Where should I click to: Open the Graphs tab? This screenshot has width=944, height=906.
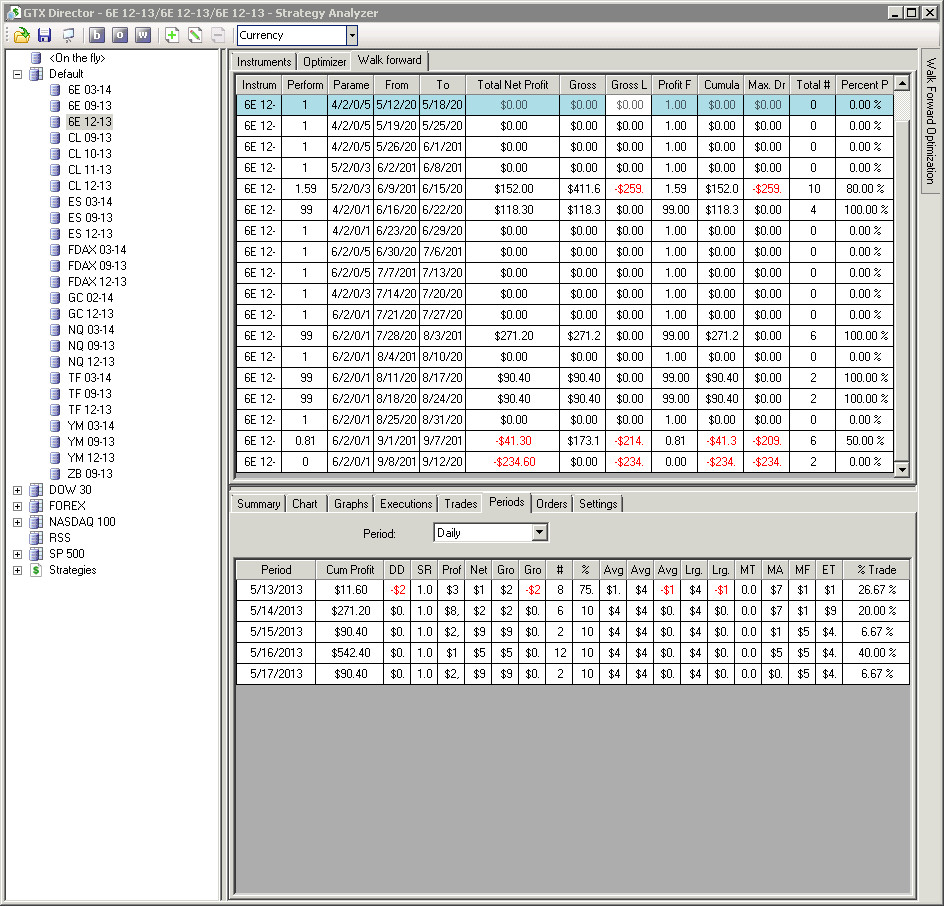(351, 504)
